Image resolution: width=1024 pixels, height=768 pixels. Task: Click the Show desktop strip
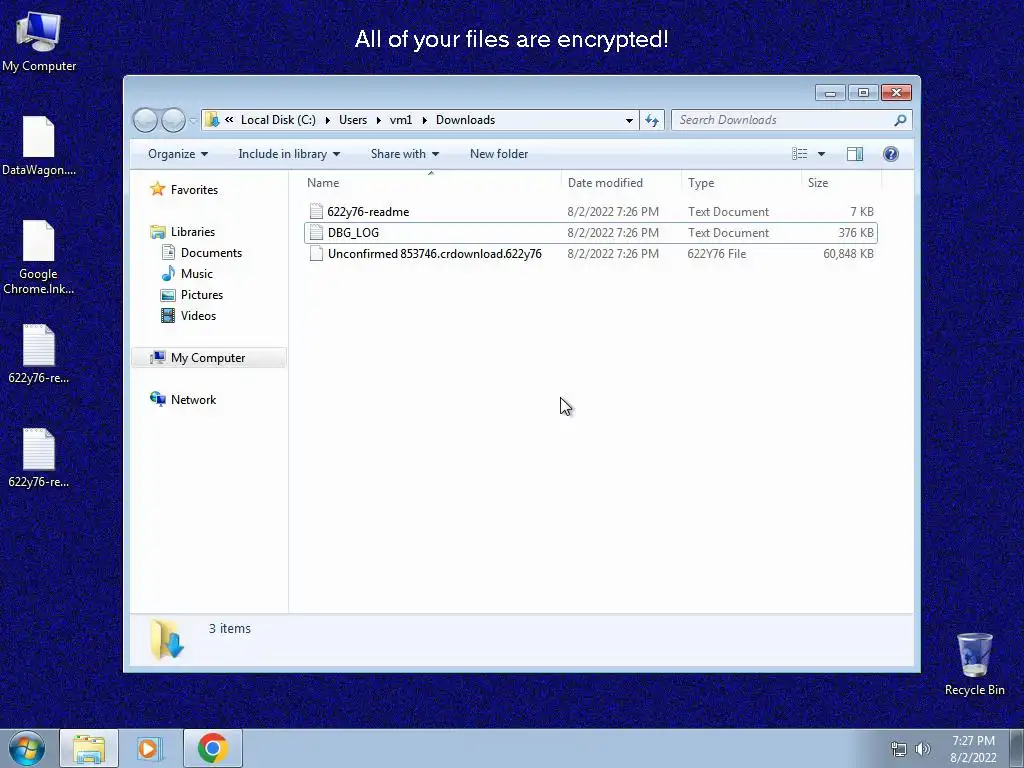click(x=1017, y=749)
